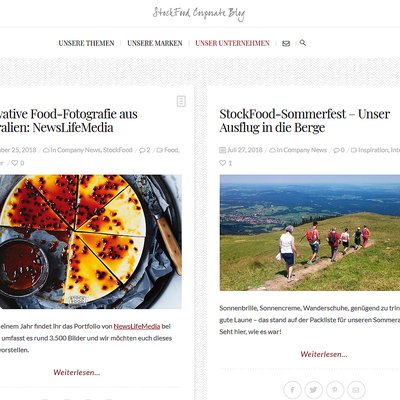This screenshot has height=400, width=400.
Task: Open the Unsere Themen menu
Action: click(x=86, y=43)
